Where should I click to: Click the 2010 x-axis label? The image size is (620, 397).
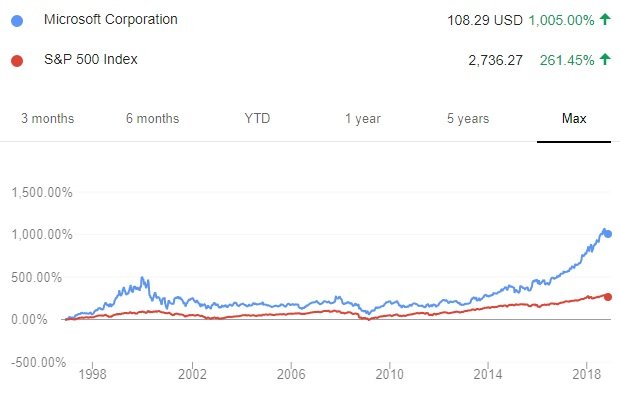click(x=389, y=374)
